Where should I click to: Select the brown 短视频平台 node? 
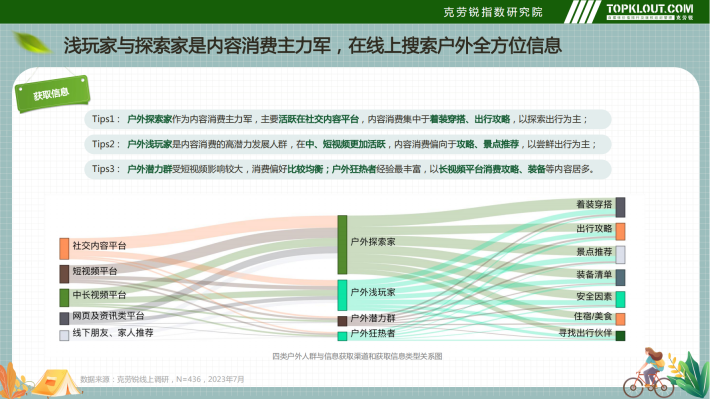click(x=64, y=274)
